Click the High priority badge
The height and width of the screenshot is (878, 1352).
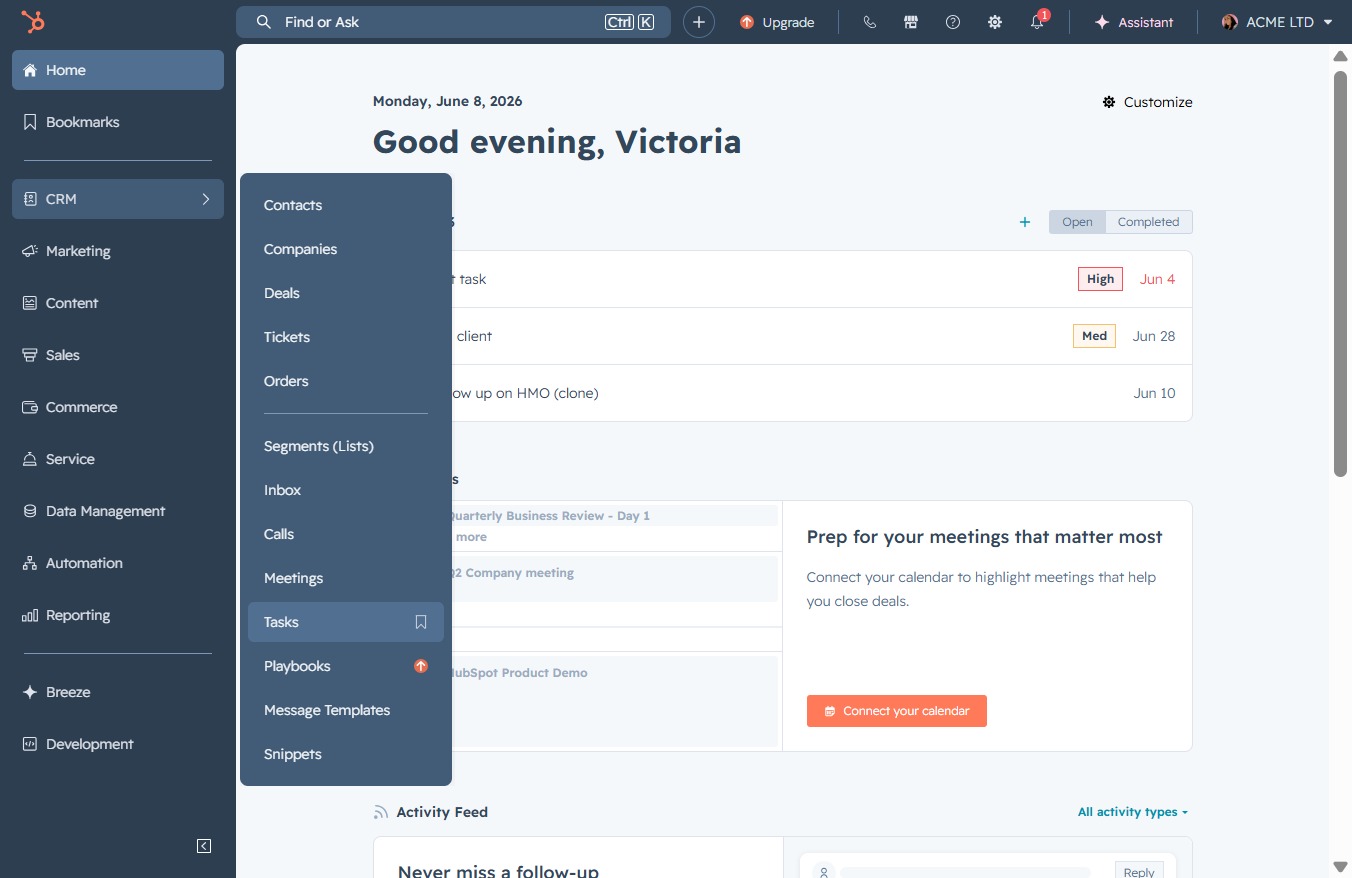point(1100,279)
